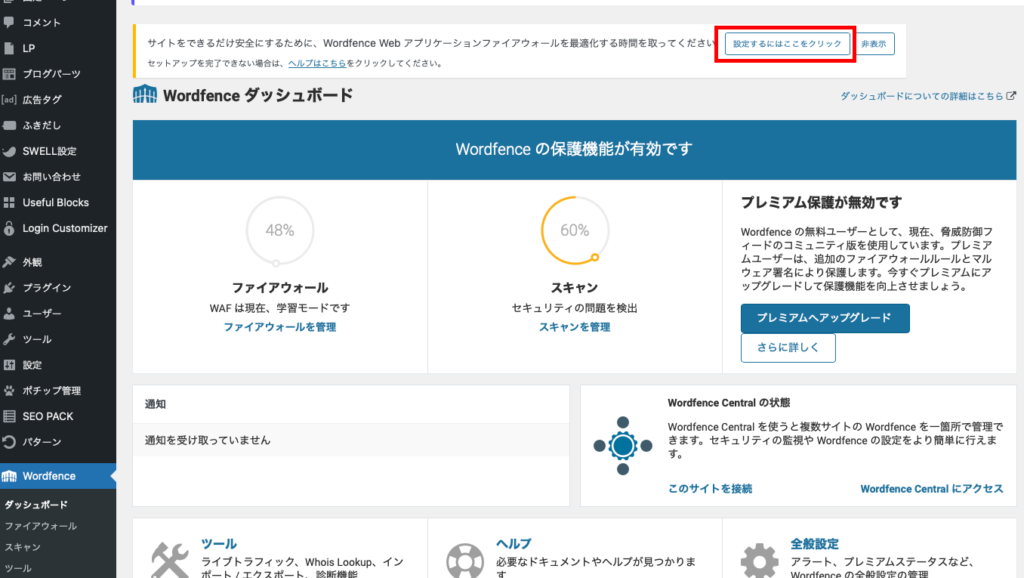The height and width of the screenshot is (578, 1024).
Task: Click 通知を受け取っていません notification row
Action: click(x=351, y=440)
